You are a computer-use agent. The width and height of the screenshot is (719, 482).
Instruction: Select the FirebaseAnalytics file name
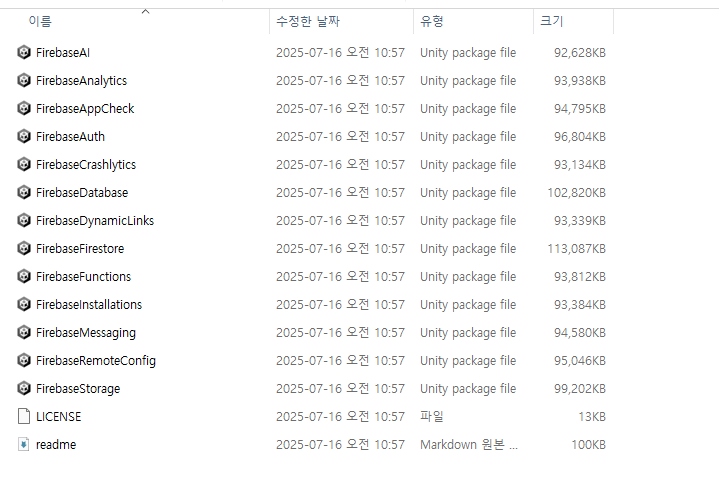tap(82, 81)
